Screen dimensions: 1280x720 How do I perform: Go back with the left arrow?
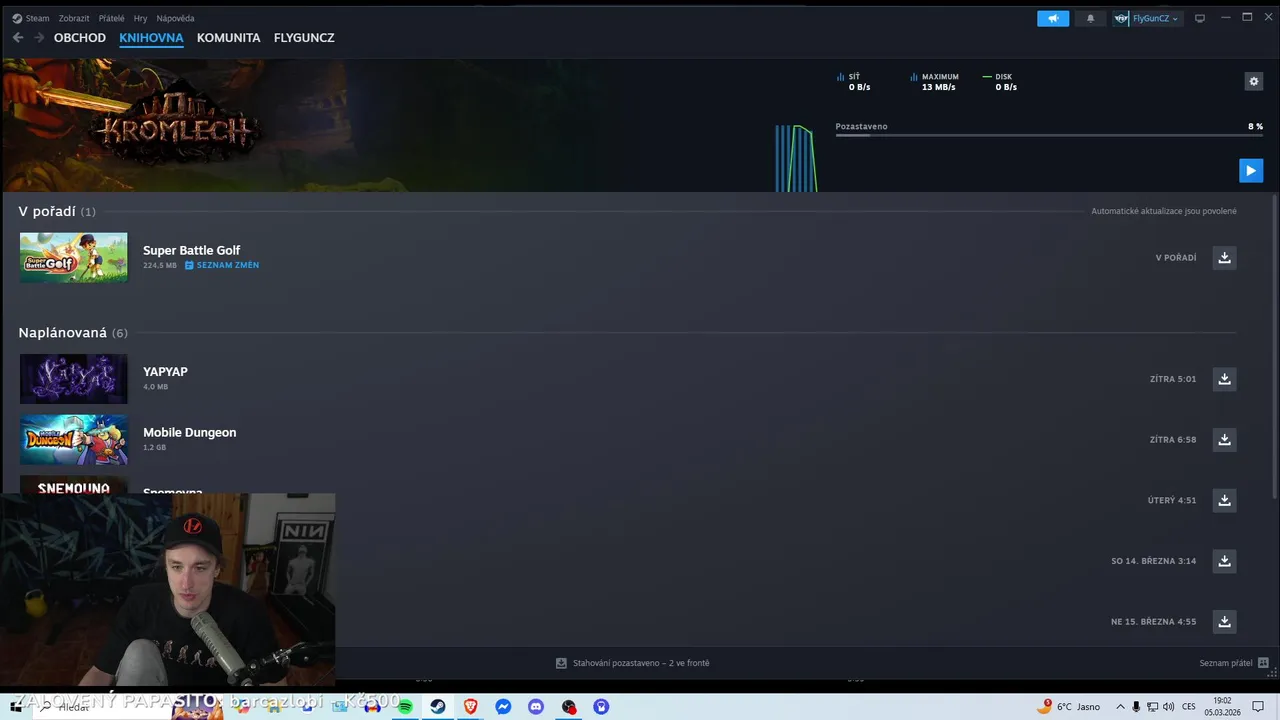tap(18, 37)
